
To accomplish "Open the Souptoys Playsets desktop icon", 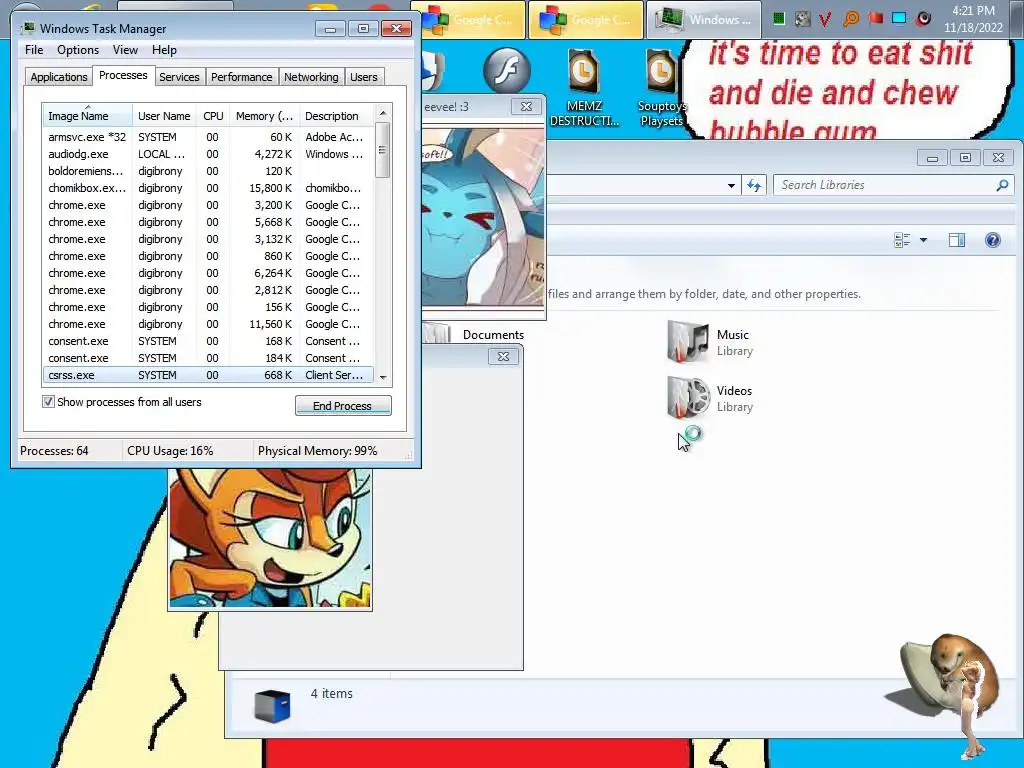I will 661,88.
